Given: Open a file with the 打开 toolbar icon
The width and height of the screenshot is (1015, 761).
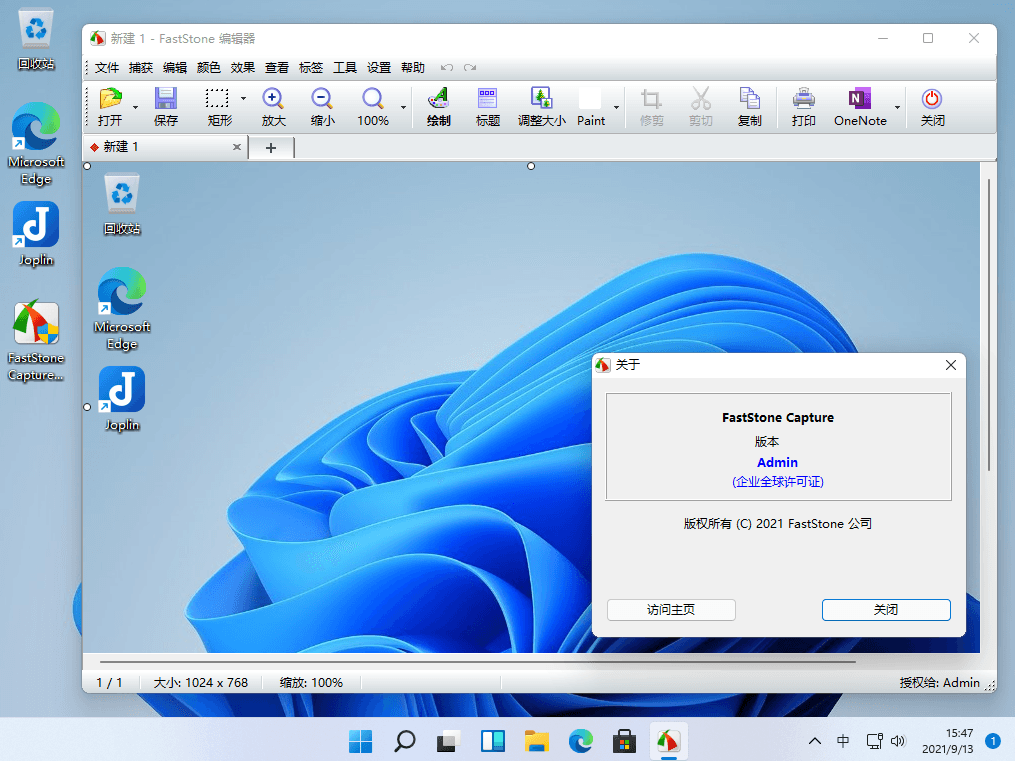Looking at the screenshot, I should click(110, 107).
